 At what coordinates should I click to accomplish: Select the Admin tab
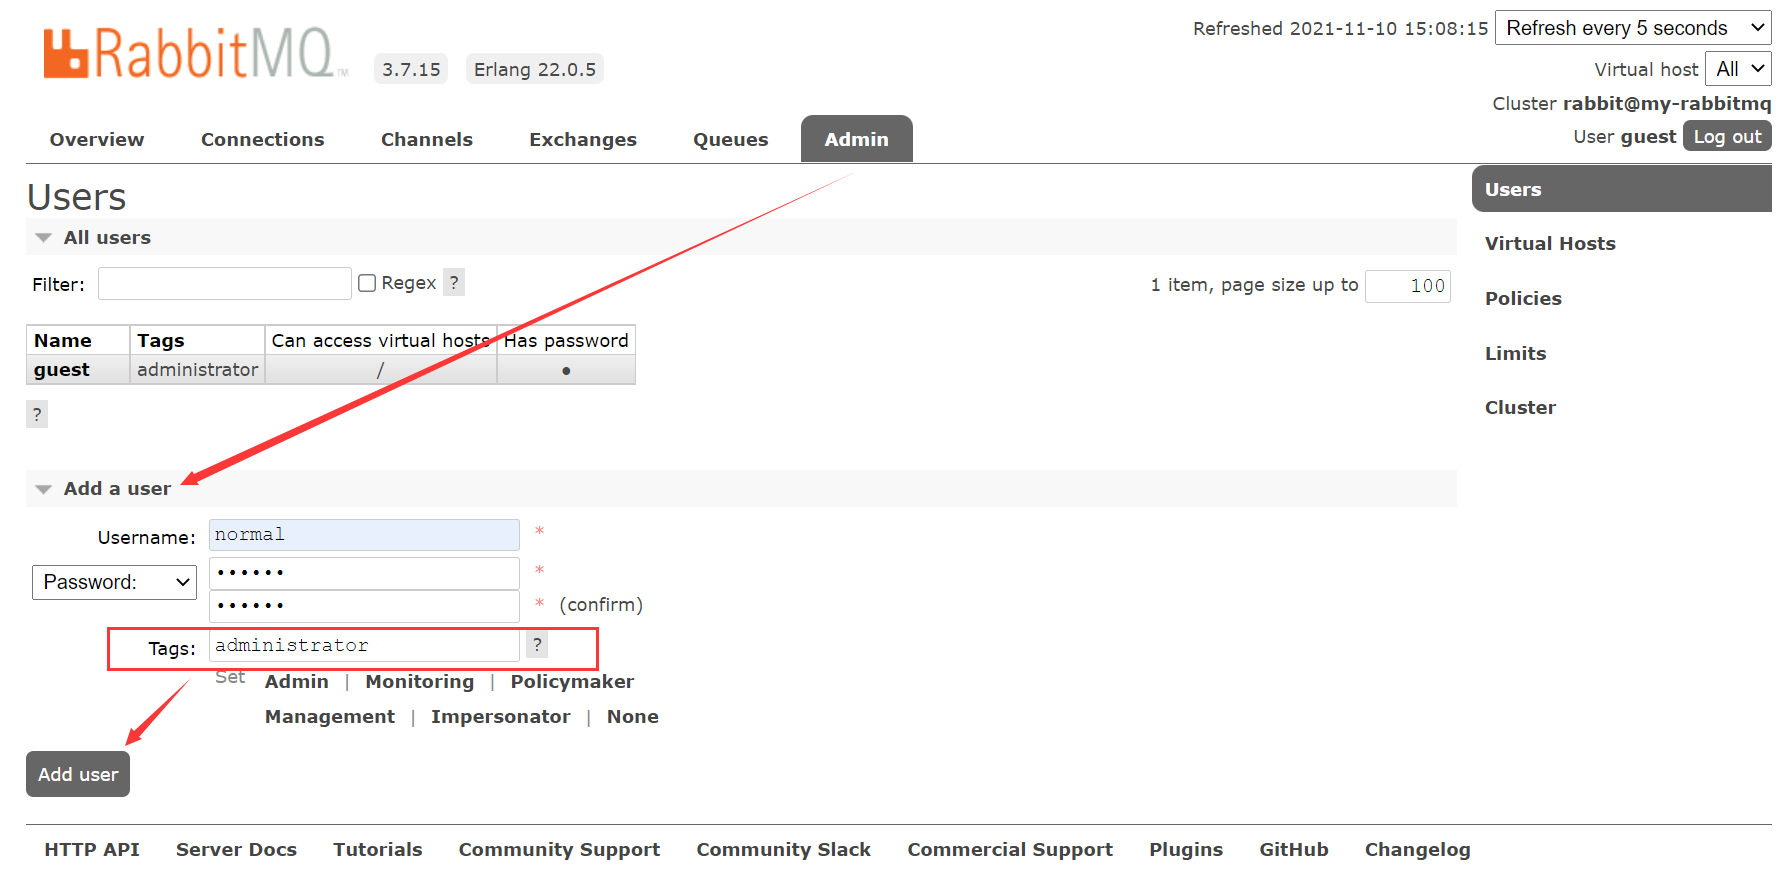coord(857,139)
